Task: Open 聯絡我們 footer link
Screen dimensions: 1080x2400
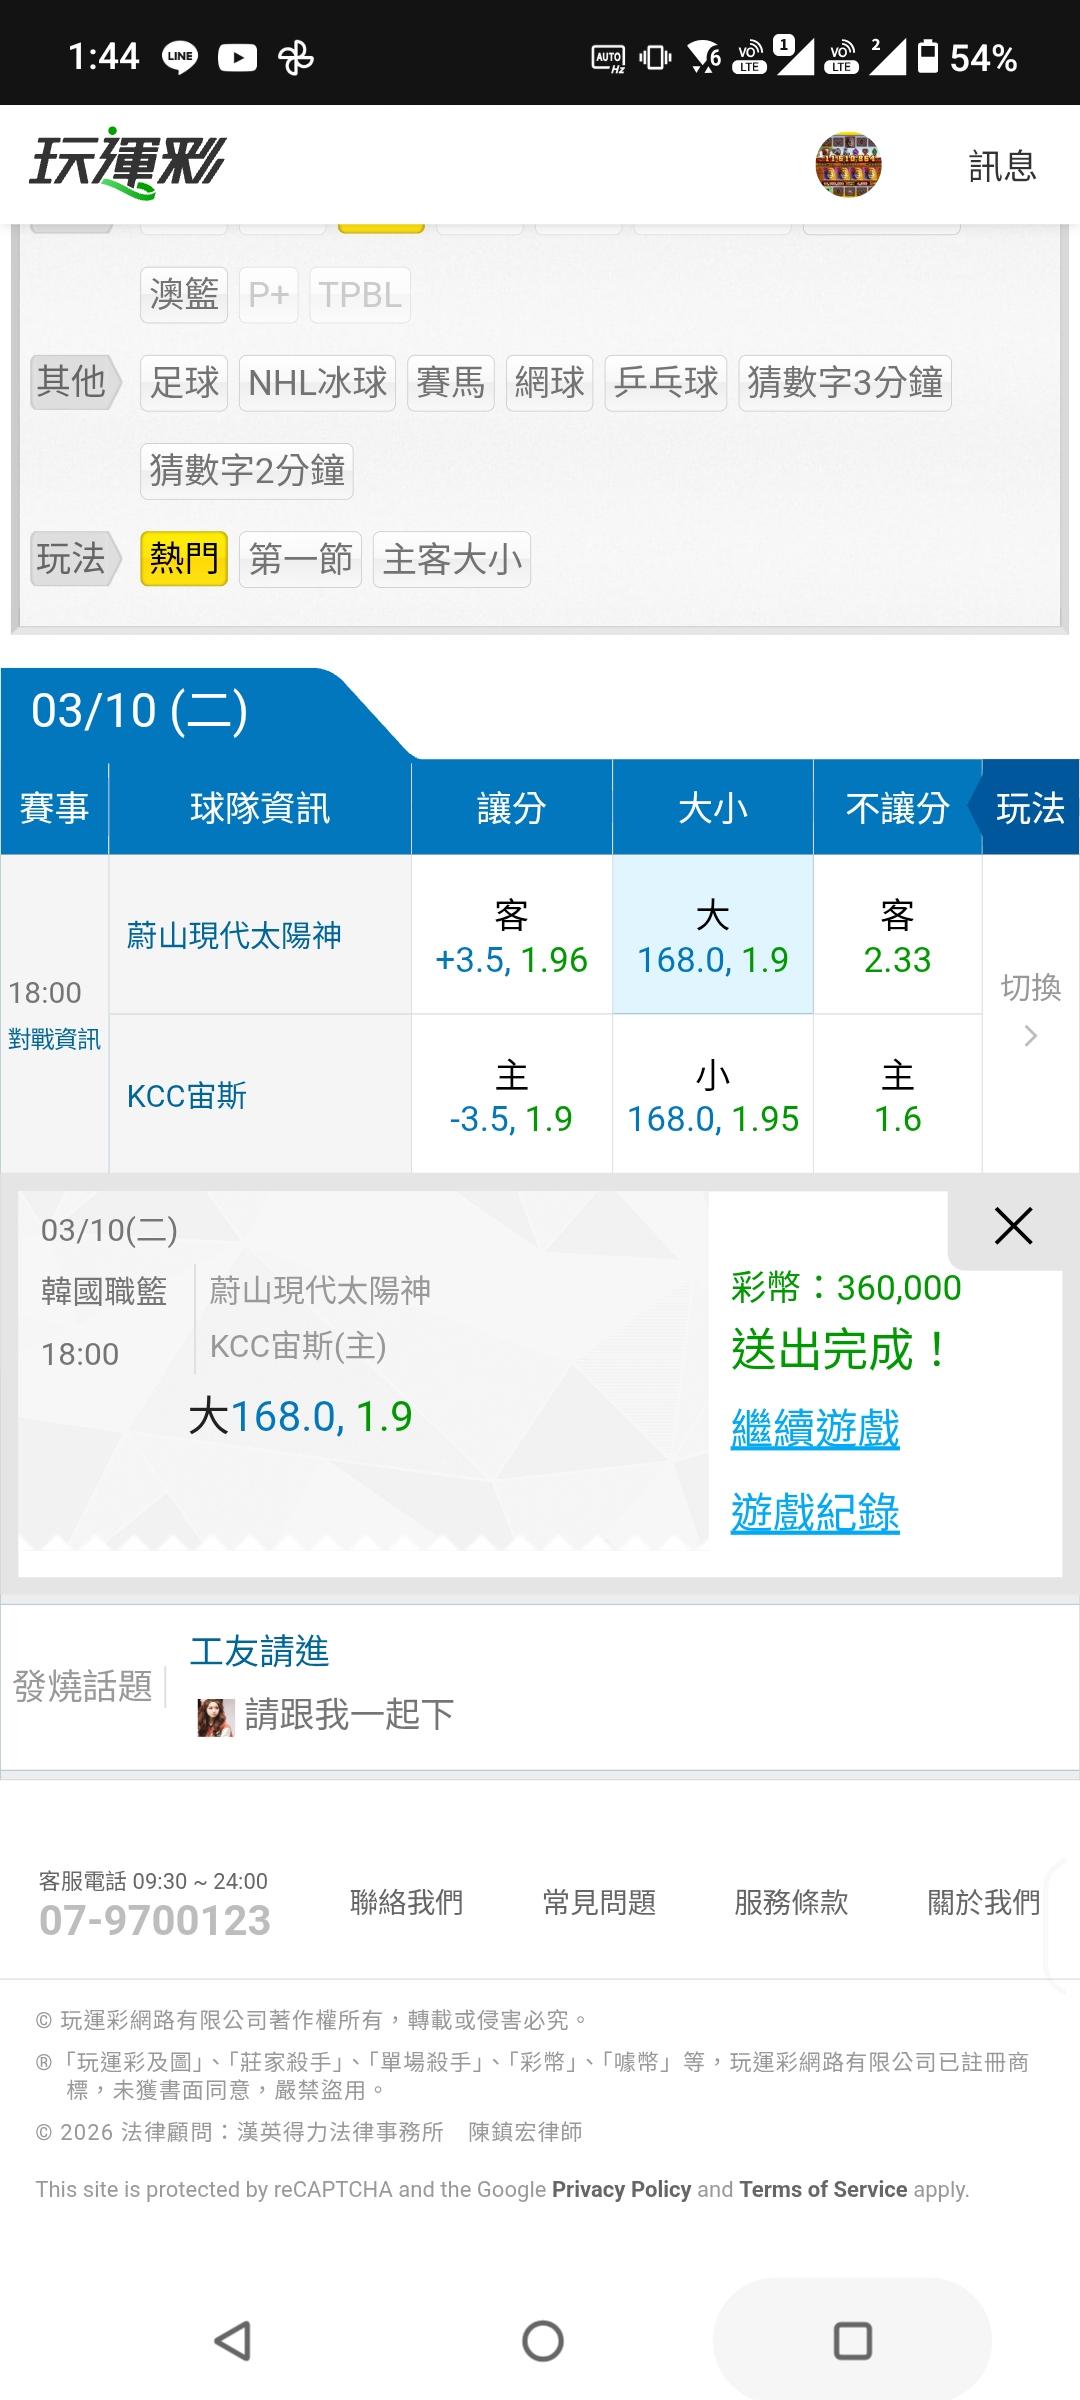Action: (x=407, y=1902)
